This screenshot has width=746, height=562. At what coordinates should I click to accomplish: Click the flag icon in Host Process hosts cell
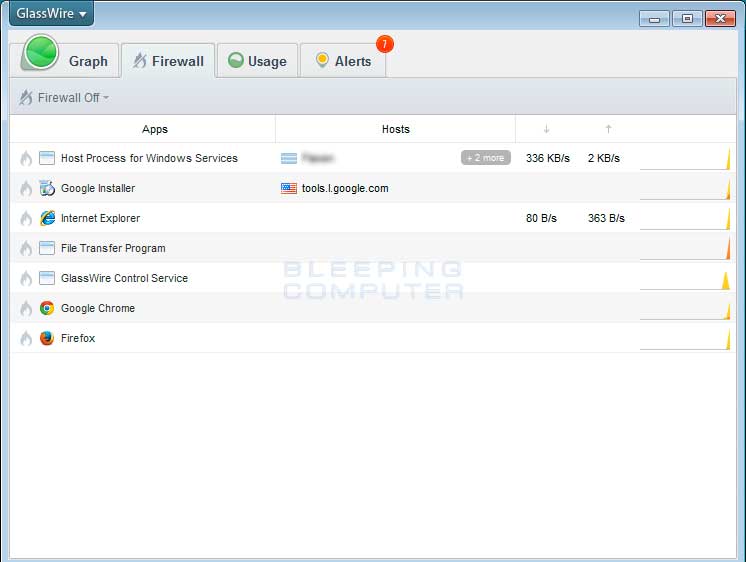(x=289, y=158)
